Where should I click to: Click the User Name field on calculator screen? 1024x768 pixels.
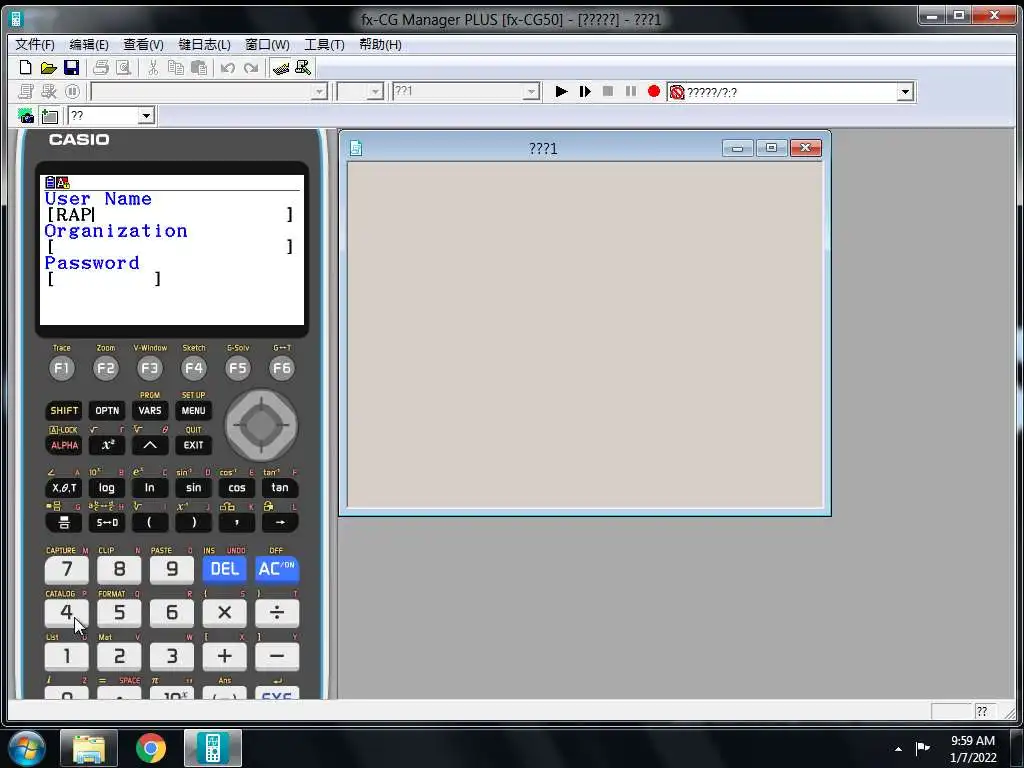click(x=170, y=215)
